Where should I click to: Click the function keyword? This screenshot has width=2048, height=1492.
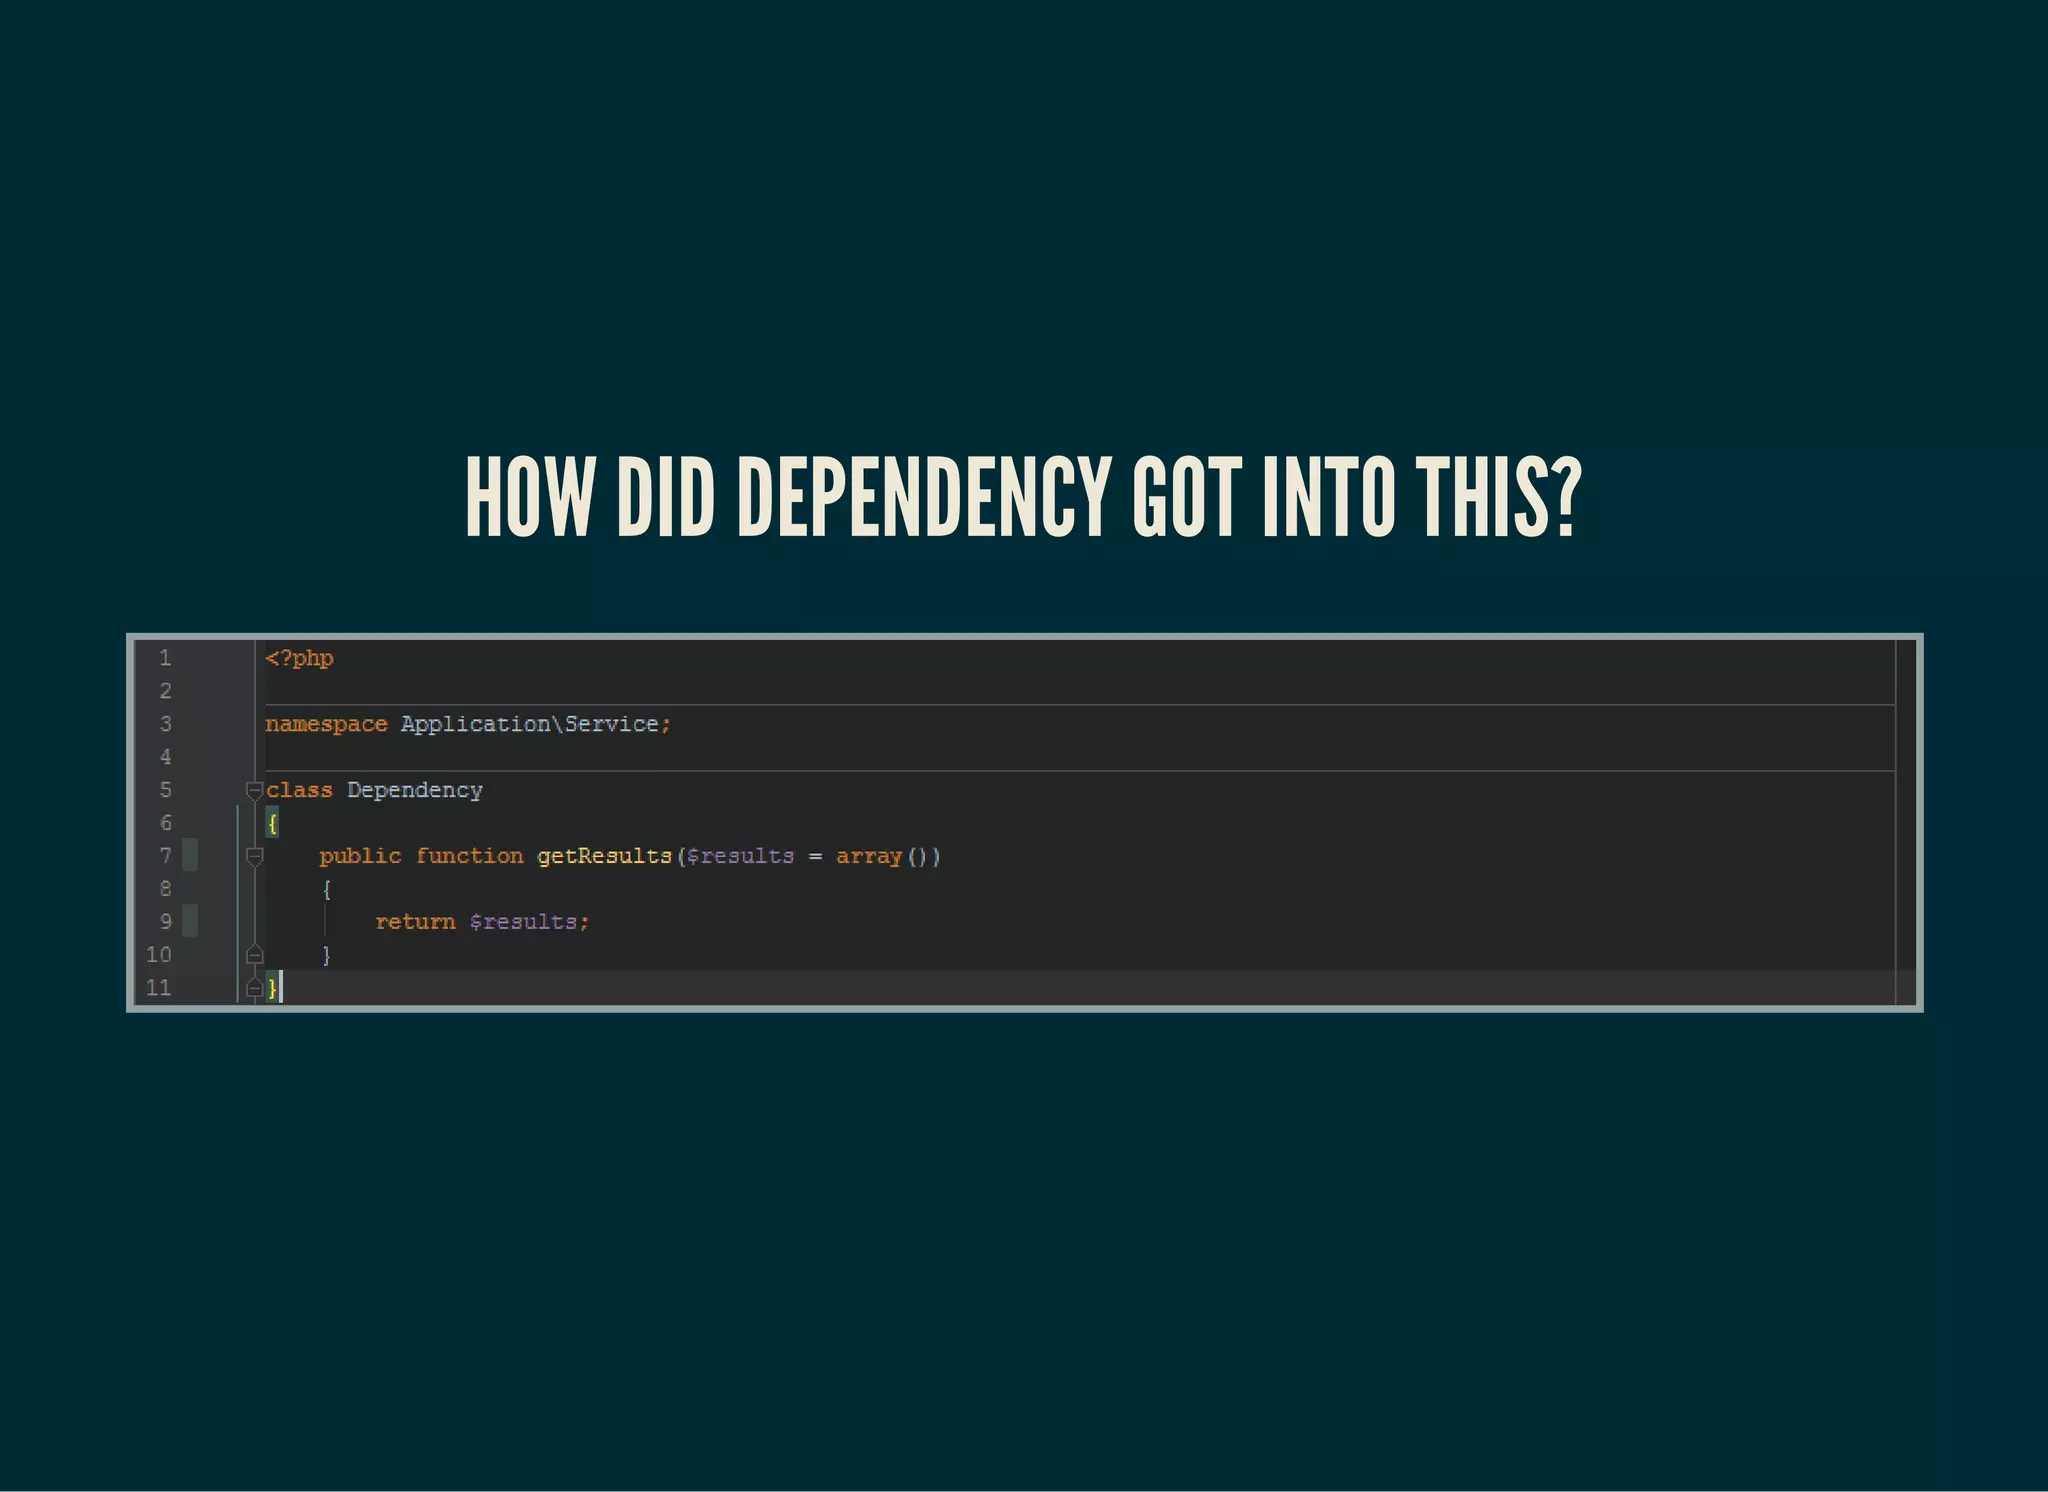pos(470,856)
